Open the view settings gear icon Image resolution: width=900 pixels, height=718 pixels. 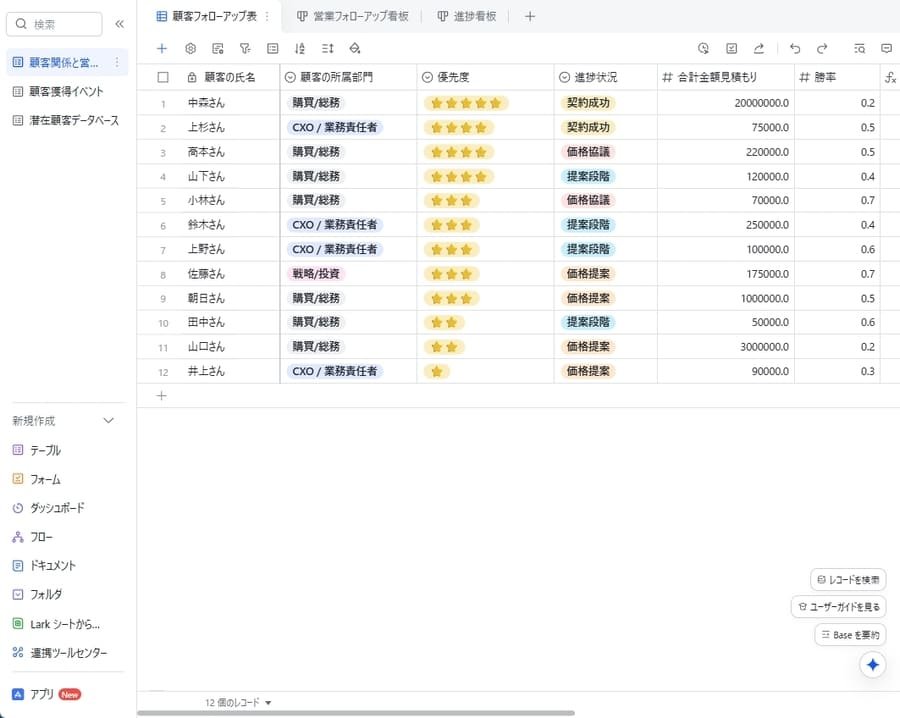coord(190,48)
